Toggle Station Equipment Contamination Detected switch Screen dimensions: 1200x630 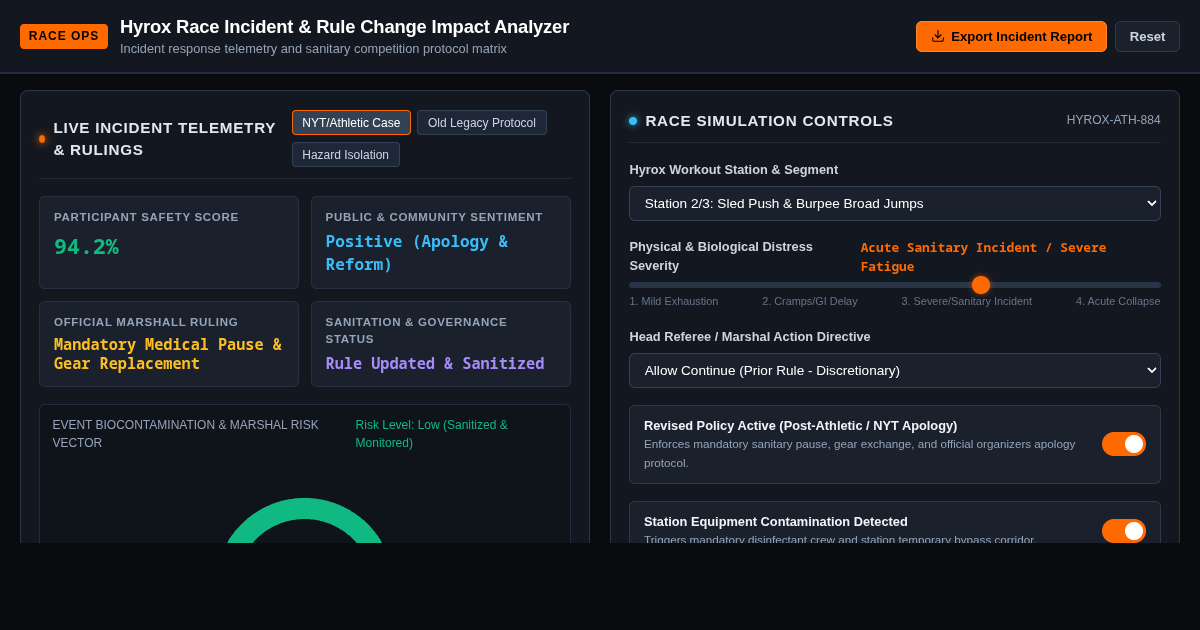point(1124,531)
